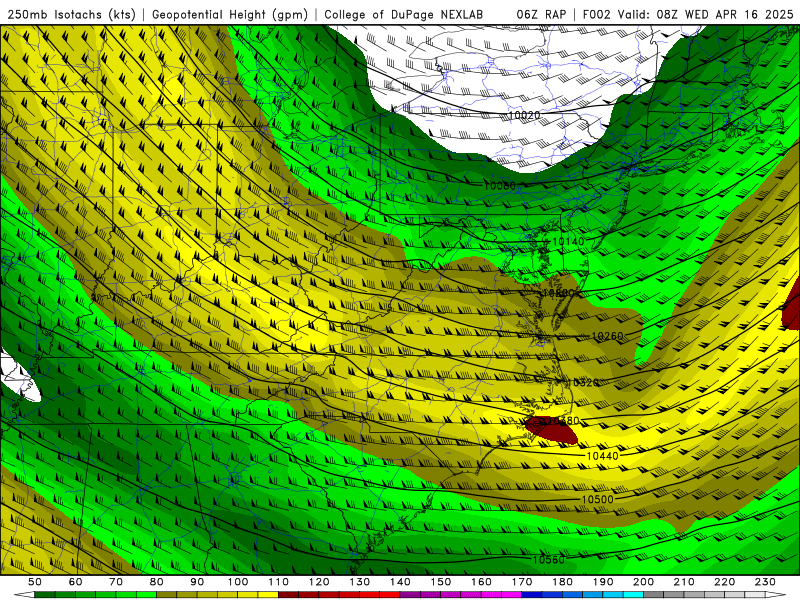Click the 10320 height contour label
The image size is (800, 600).
click(x=583, y=383)
